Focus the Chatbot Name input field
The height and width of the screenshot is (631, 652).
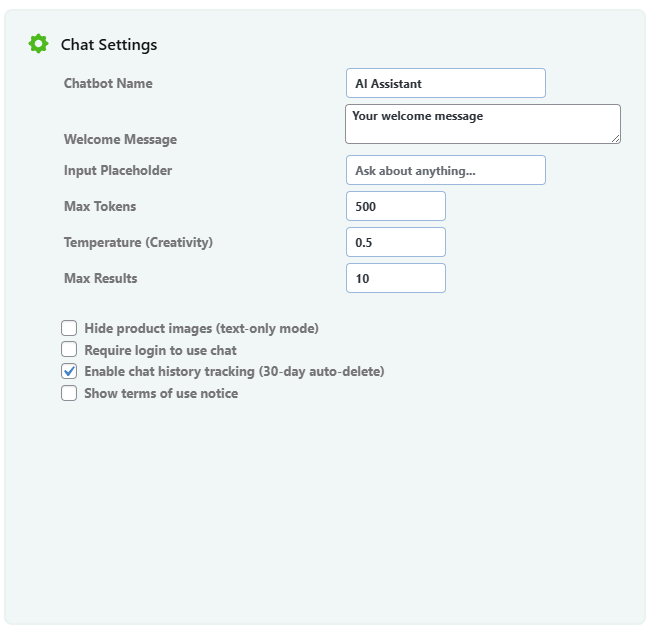pos(445,84)
